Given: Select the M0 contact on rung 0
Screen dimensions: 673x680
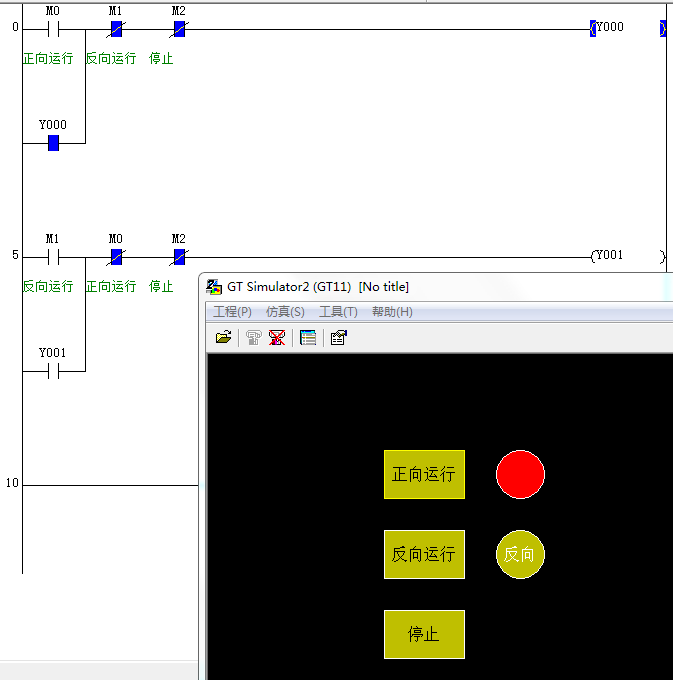Looking at the screenshot, I should (53, 29).
